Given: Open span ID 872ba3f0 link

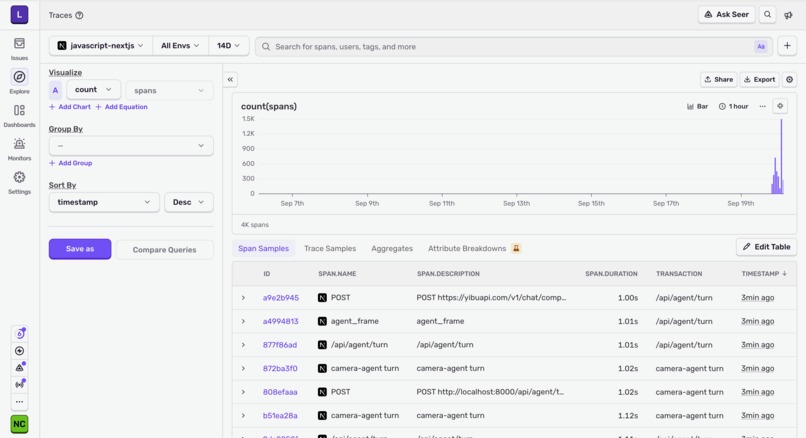Looking at the screenshot, I should click(280, 369).
